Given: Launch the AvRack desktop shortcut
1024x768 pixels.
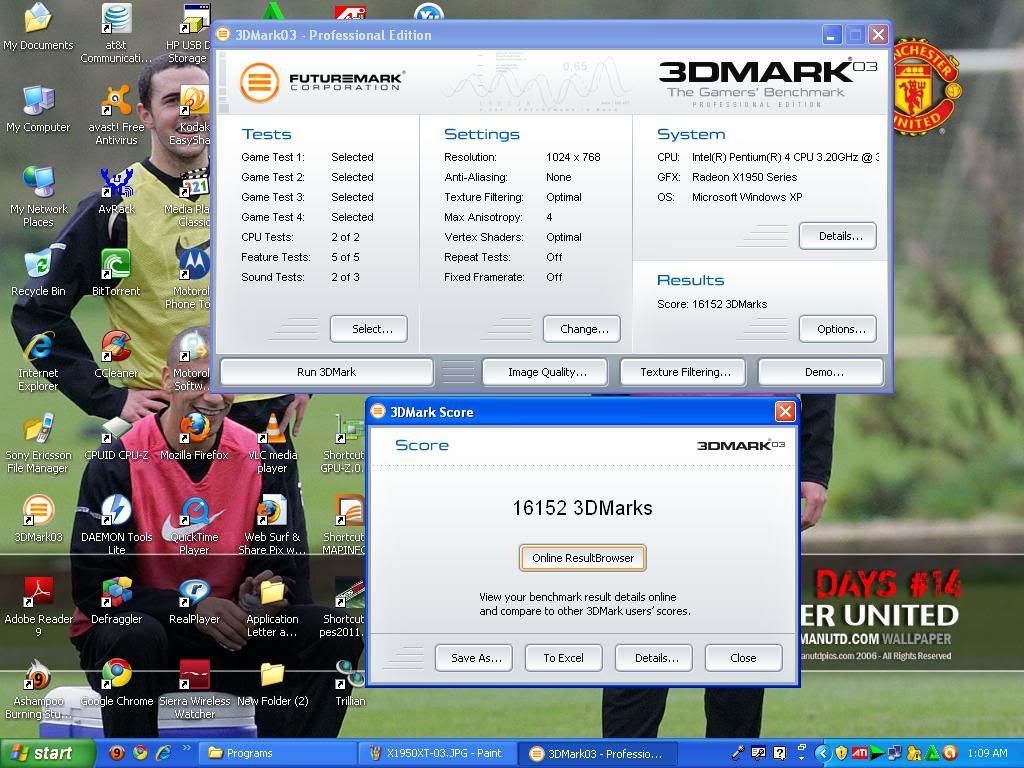Looking at the screenshot, I should coord(116,192).
